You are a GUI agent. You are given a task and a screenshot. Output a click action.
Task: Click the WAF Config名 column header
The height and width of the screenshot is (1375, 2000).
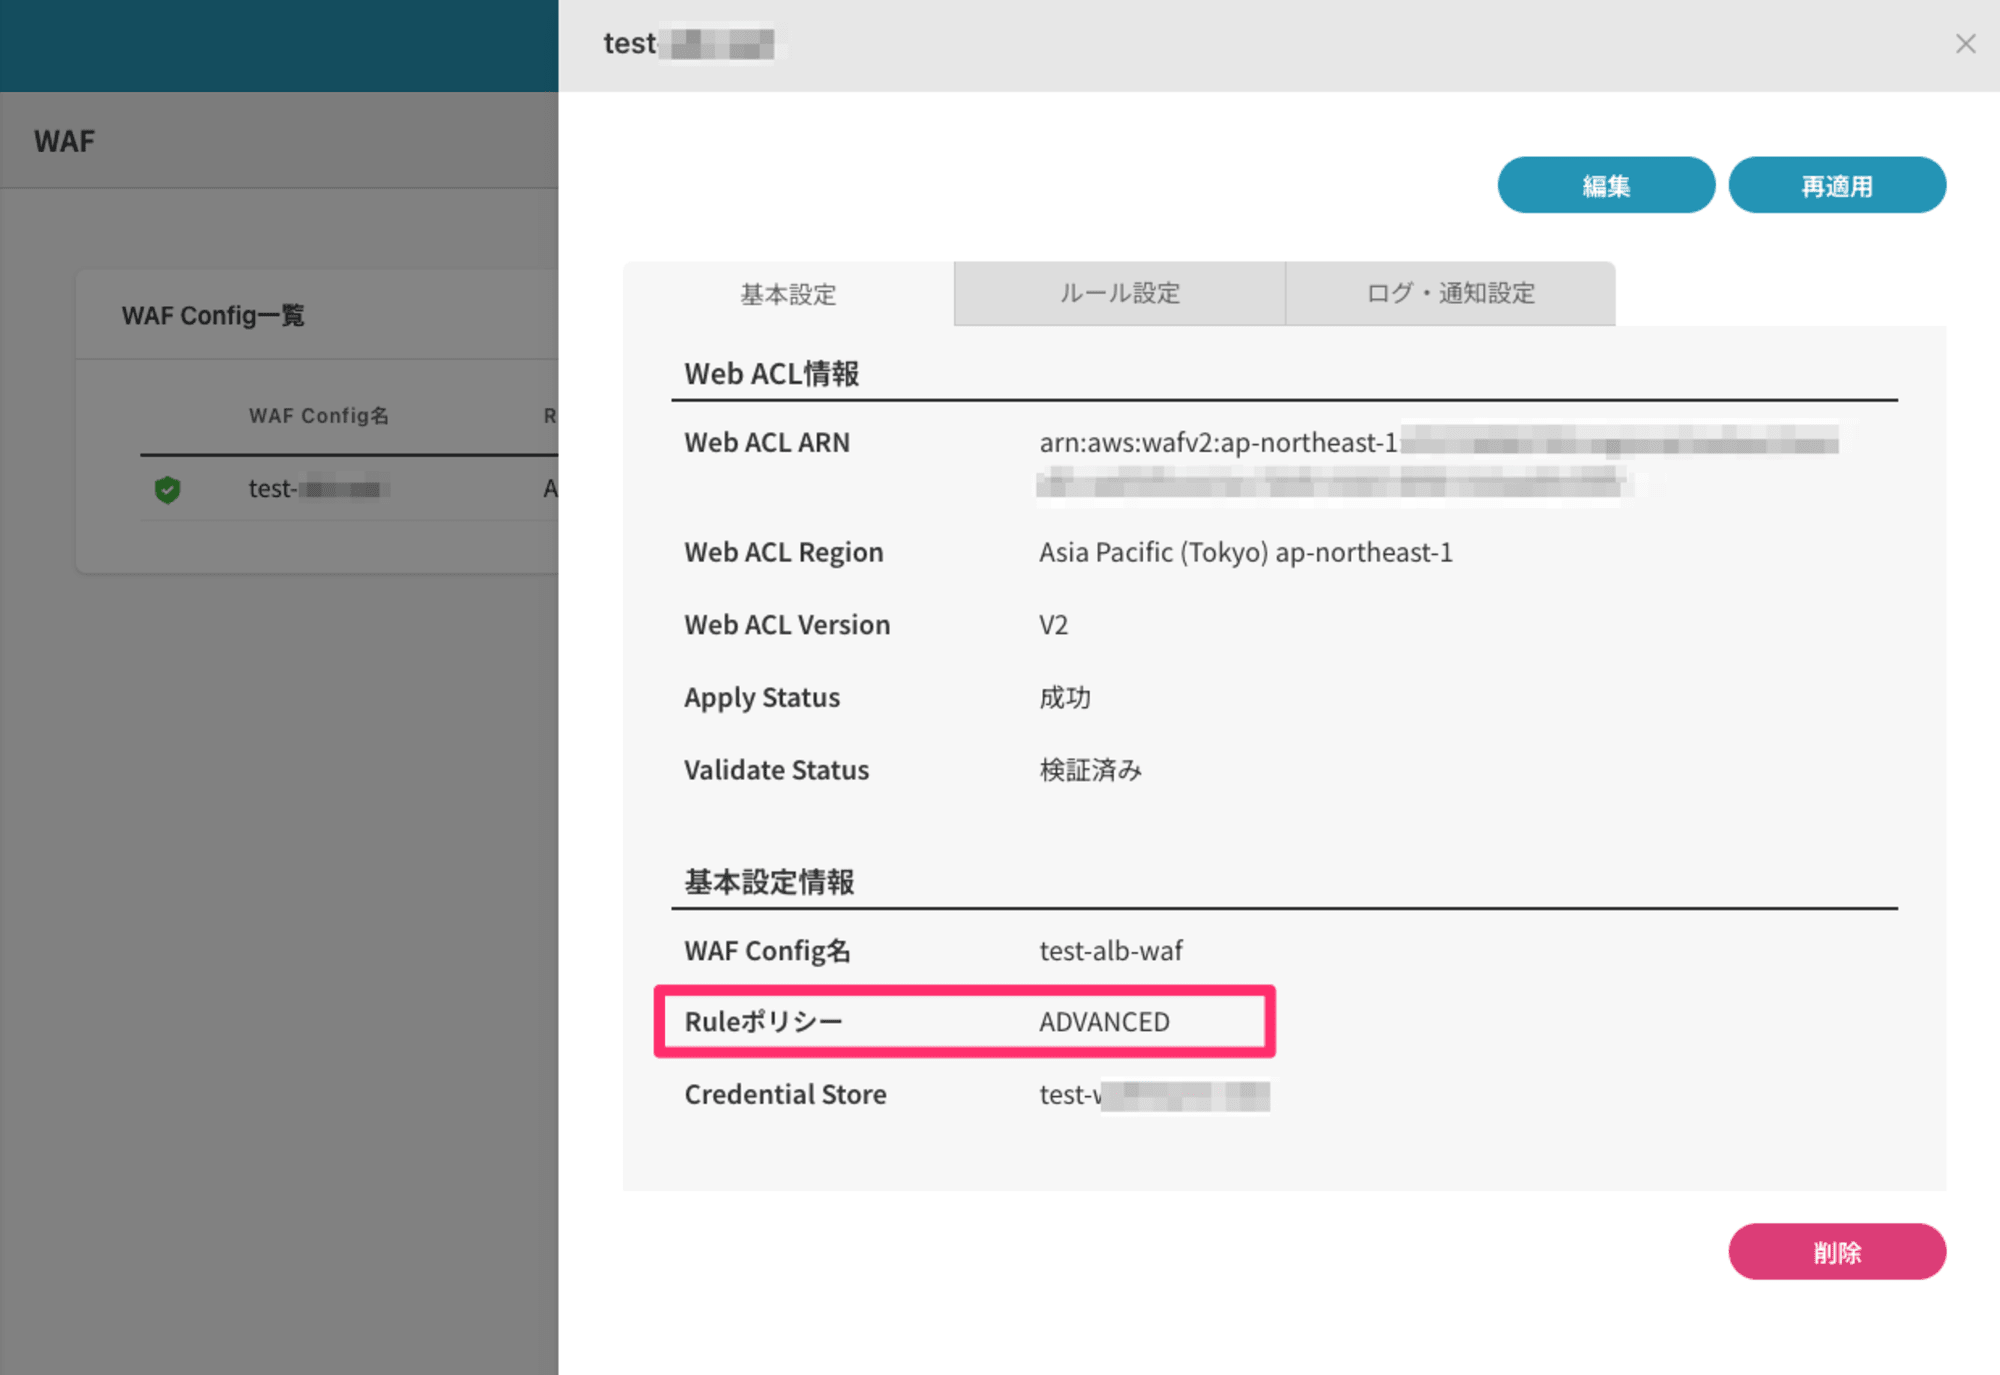pyautogui.click(x=319, y=416)
